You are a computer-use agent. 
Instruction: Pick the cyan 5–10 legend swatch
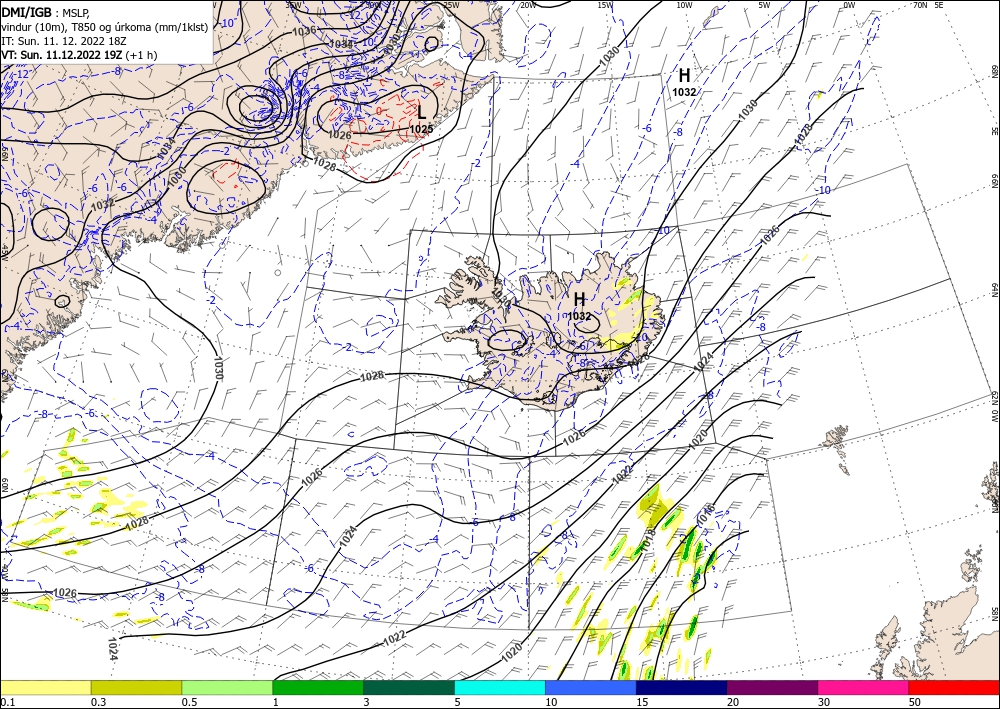pos(500,687)
